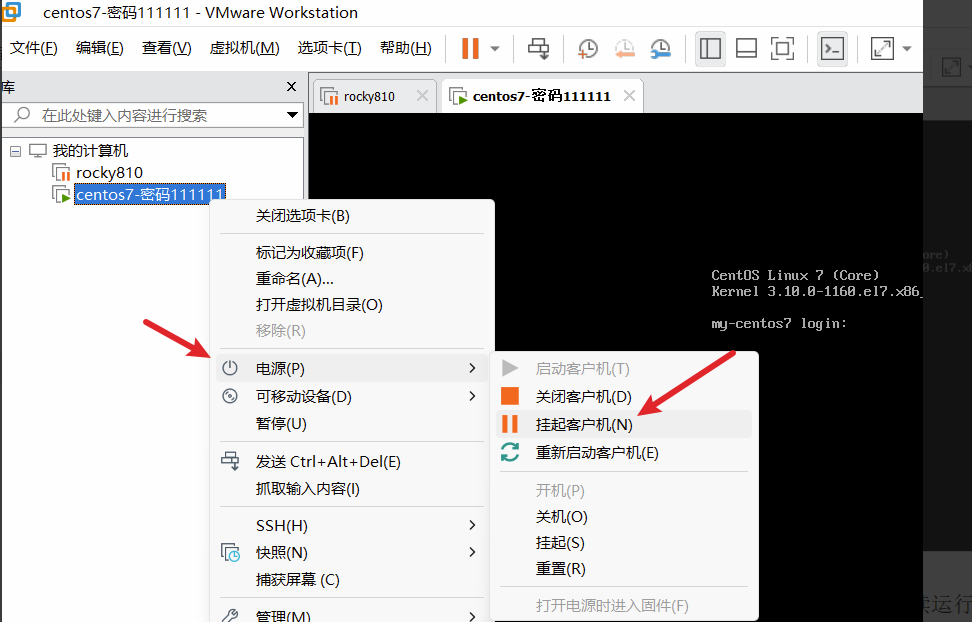
Task: Click the send Ctrl+Alt+Del toolbar icon
Action: tap(538, 48)
